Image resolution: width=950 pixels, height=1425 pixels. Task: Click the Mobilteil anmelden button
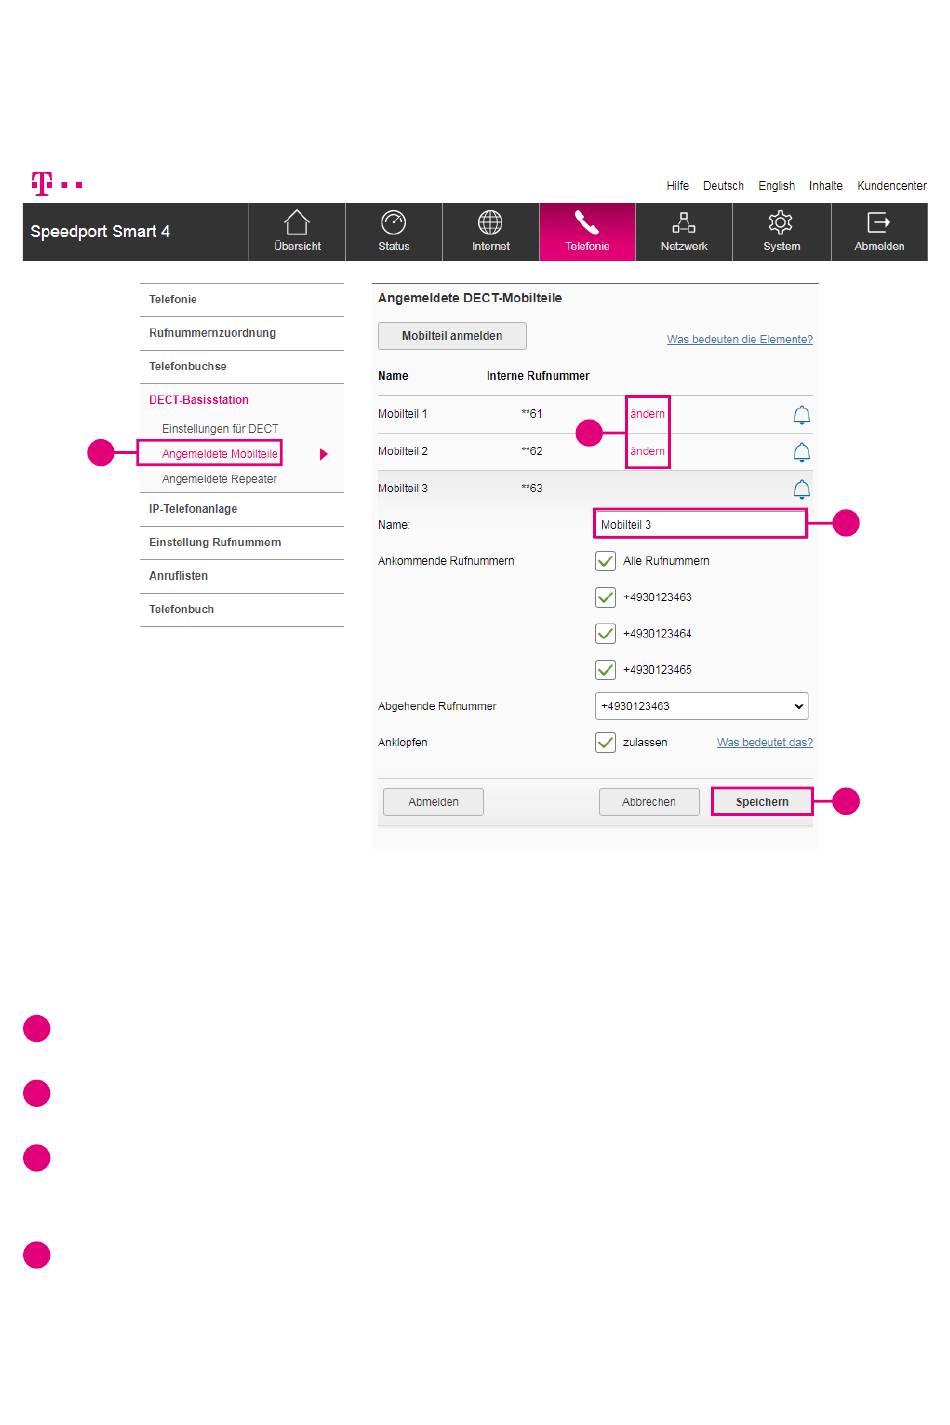(x=452, y=336)
